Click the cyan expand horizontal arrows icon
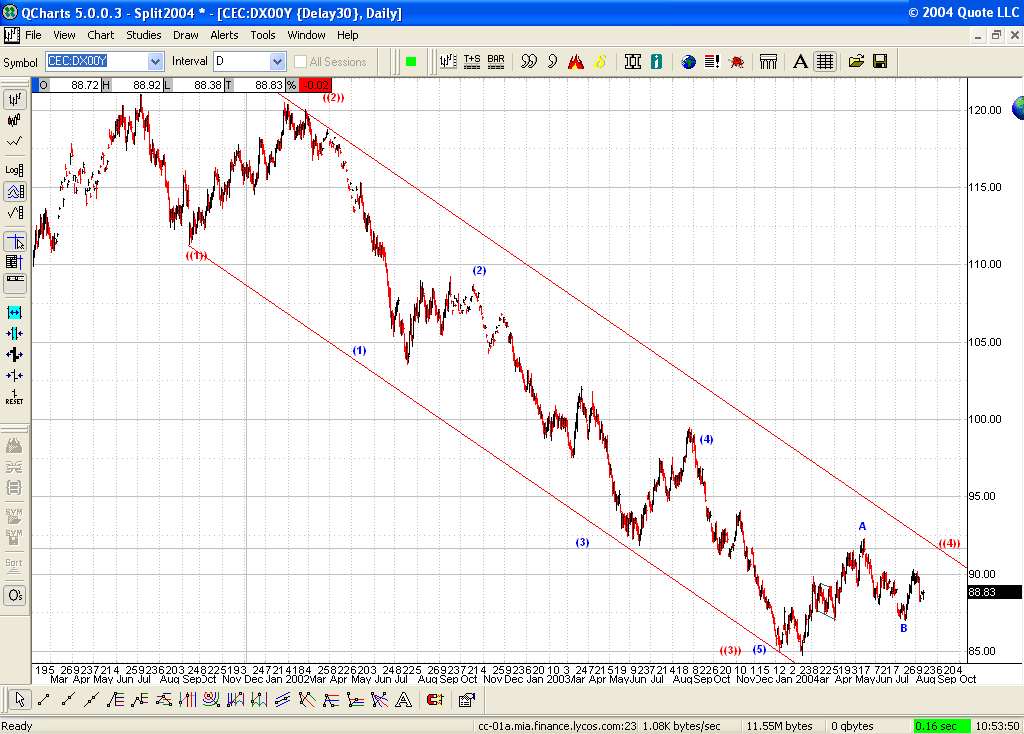 pyautogui.click(x=14, y=313)
